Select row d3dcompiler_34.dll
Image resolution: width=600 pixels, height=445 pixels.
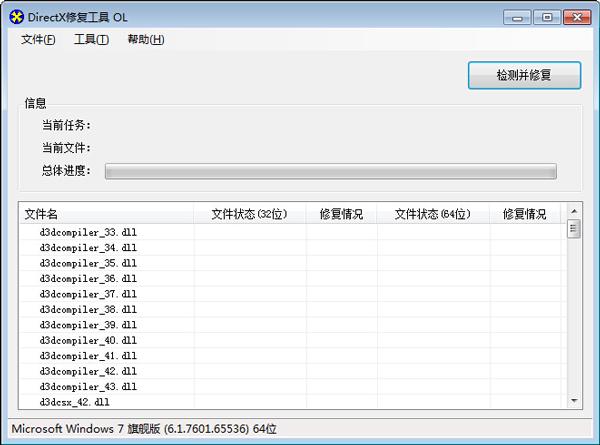(293, 248)
